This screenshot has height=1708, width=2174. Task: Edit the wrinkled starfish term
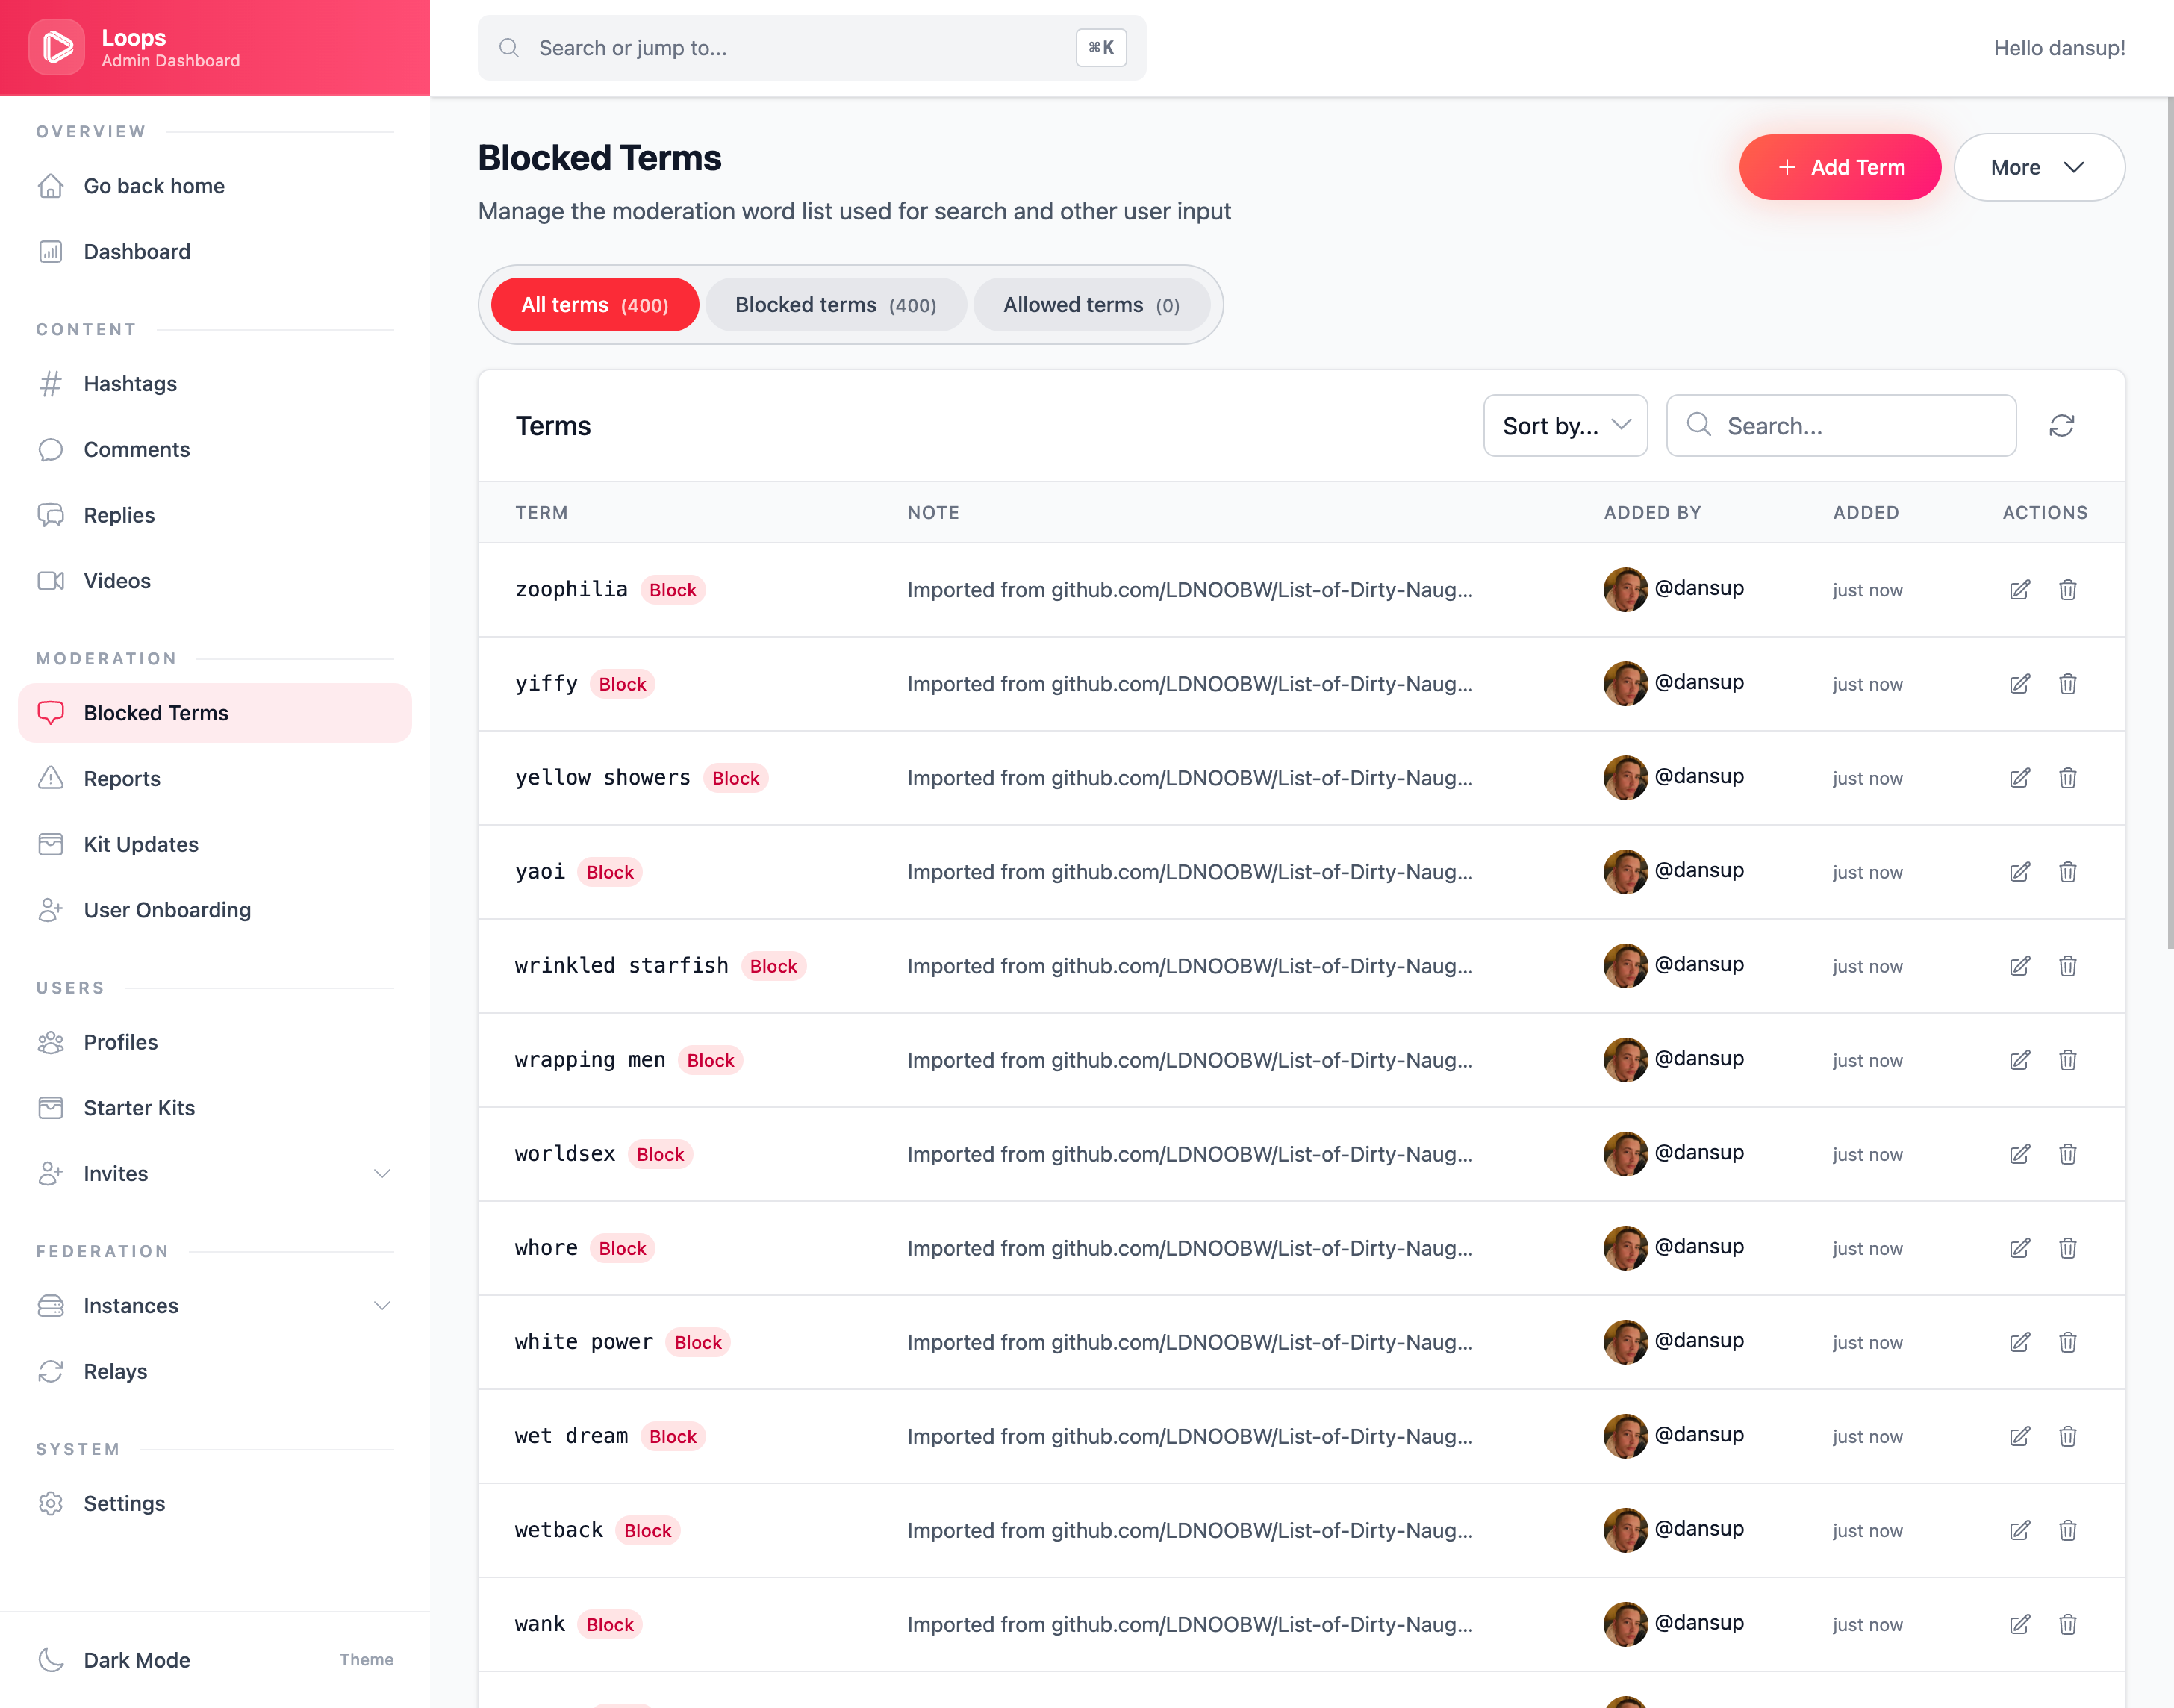pyautogui.click(x=2019, y=966)
